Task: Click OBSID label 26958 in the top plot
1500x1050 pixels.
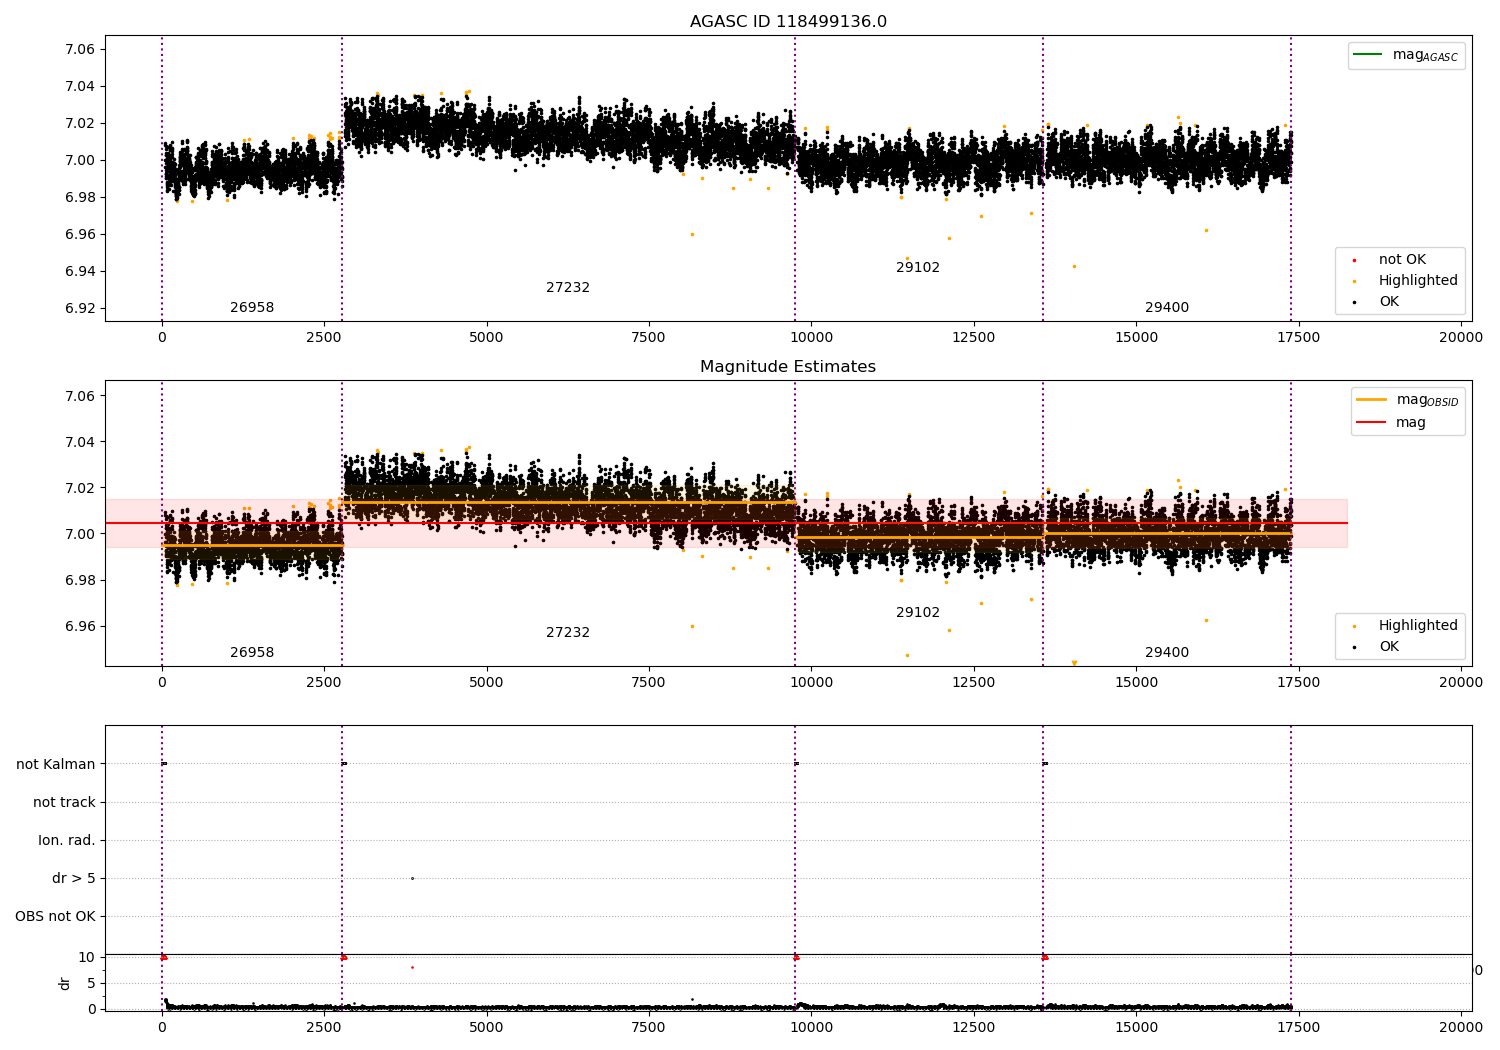Action: point(252,308)
